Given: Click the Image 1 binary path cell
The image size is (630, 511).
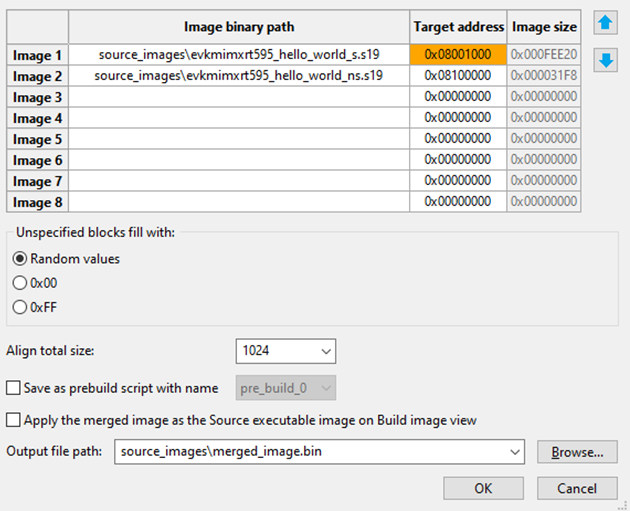Looking at the screenshot, I should [x=239, y=55].
